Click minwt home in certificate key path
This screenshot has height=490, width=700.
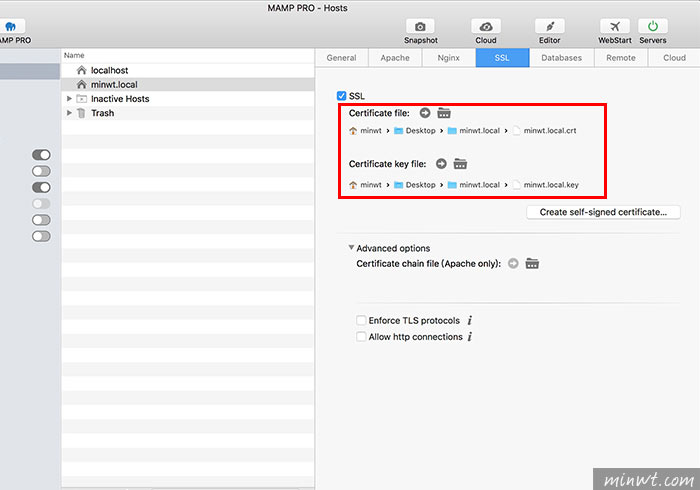pos(371,185)
